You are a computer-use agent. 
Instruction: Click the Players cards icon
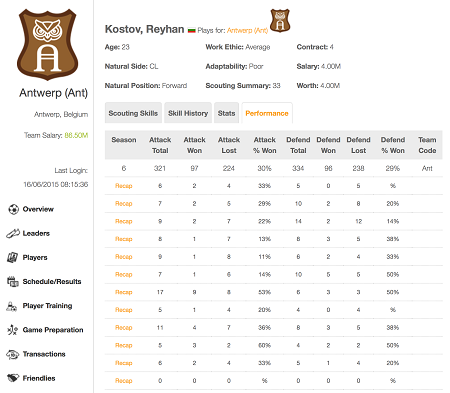tap(13, 257)
